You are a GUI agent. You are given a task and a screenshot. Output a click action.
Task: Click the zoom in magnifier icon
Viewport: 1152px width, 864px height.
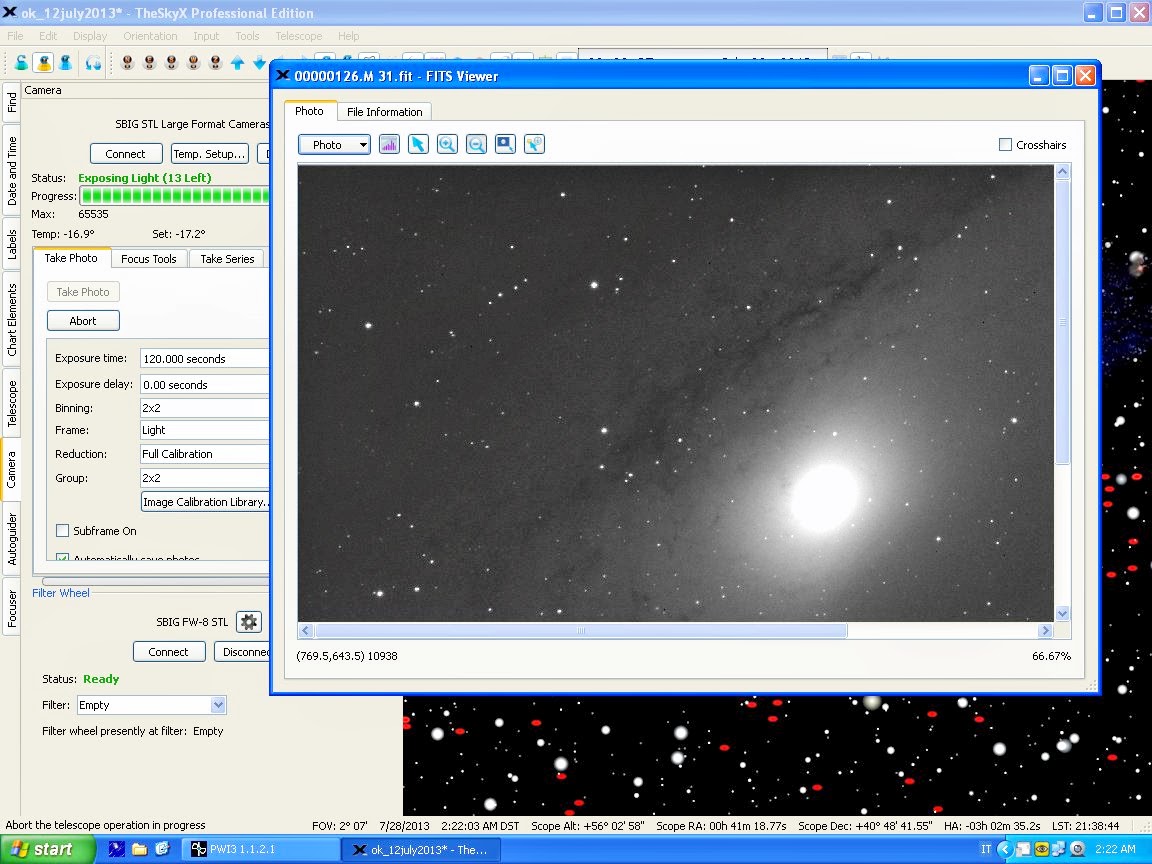(447, 145)
